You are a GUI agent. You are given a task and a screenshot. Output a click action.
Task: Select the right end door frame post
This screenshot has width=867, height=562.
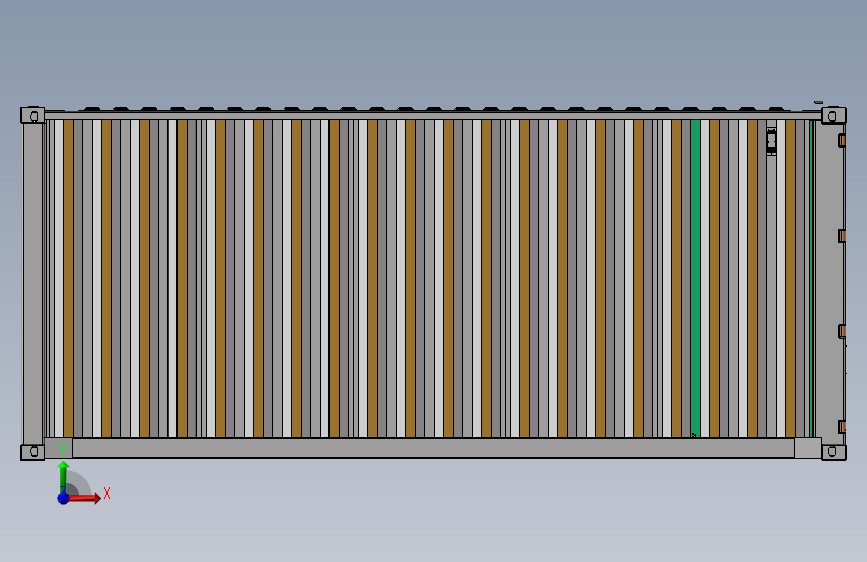[829, 284]
